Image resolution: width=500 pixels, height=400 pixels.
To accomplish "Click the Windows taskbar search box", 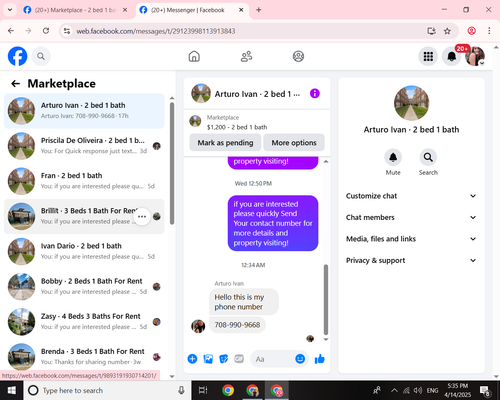I will (x=107, y=390).
